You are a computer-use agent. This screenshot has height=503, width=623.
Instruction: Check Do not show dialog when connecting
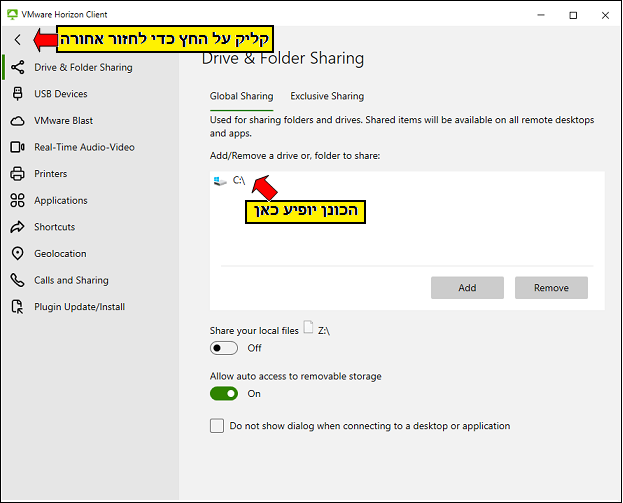click(217, 426)
